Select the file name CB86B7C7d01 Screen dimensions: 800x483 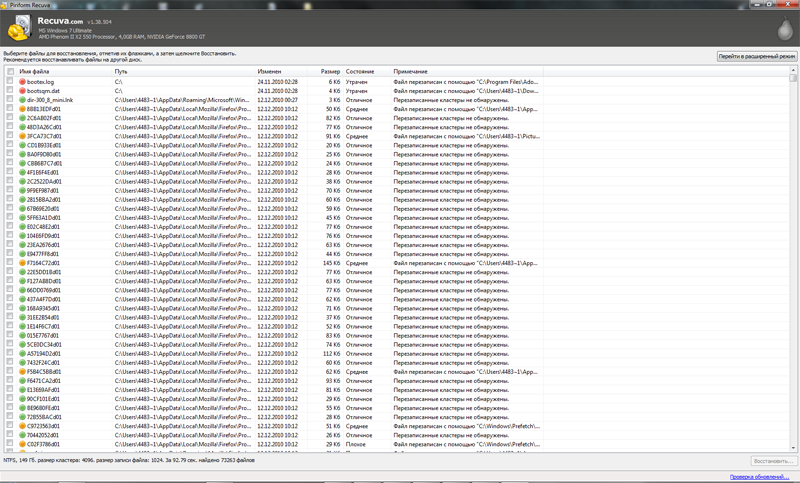click(x=44, y=163)
